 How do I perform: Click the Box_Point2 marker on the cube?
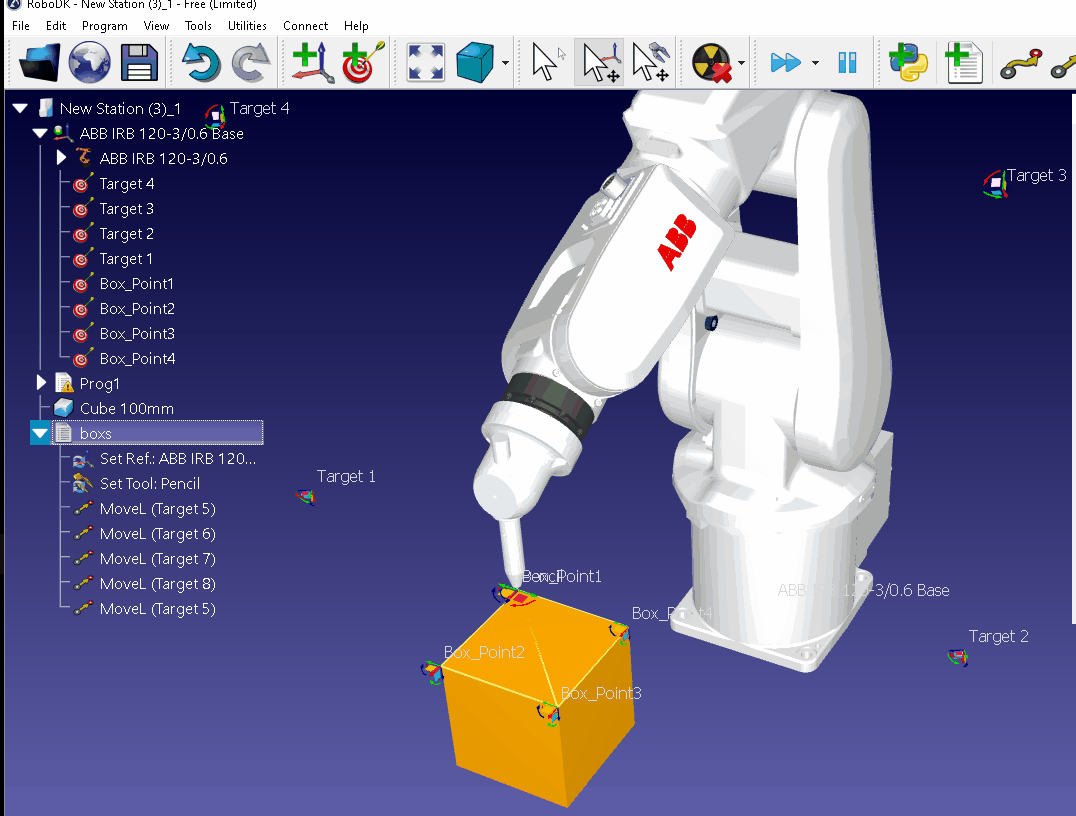[432, 672]
